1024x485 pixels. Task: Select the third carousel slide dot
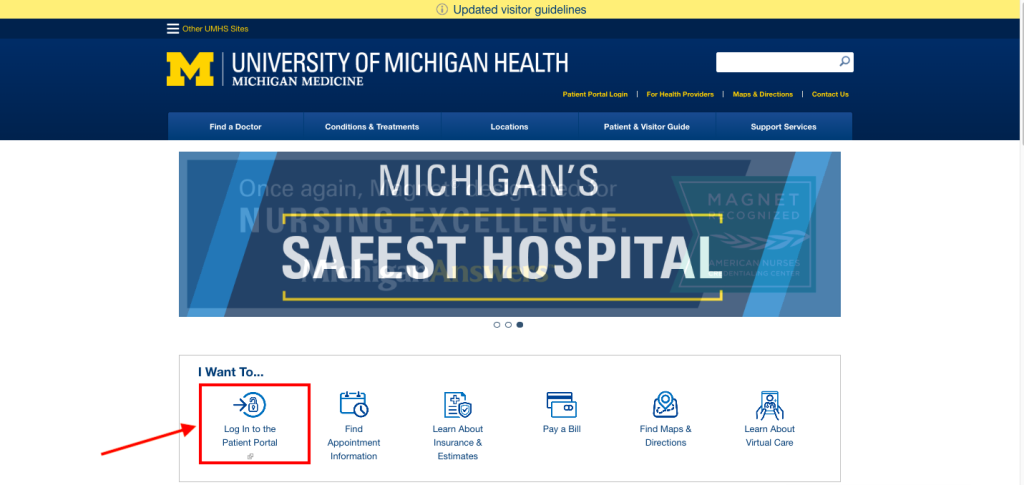coord(520,324)
